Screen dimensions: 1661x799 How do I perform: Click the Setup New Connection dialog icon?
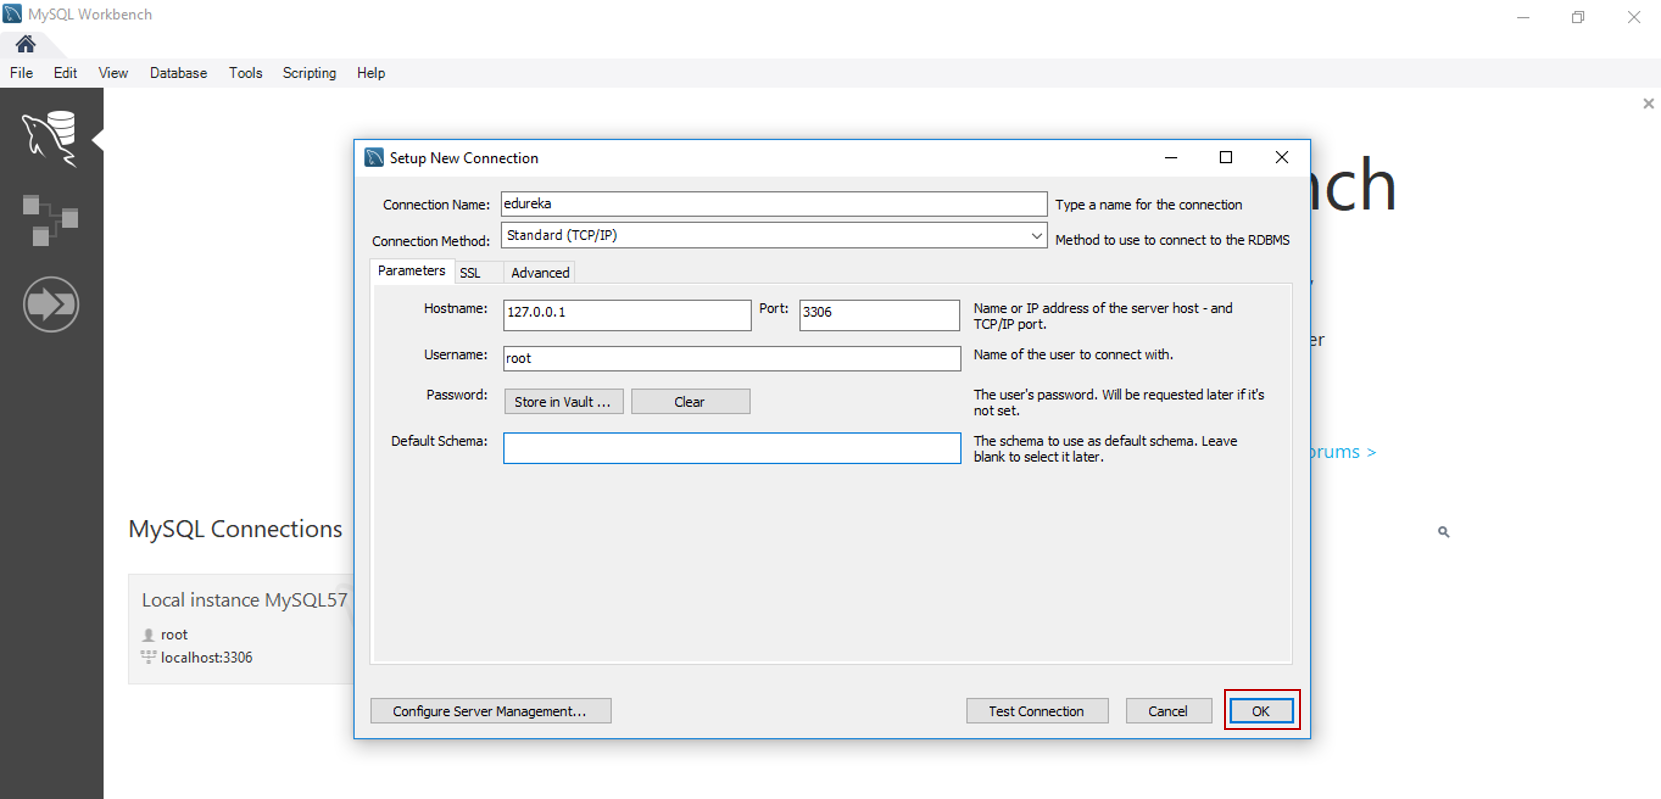click(374, 158)
